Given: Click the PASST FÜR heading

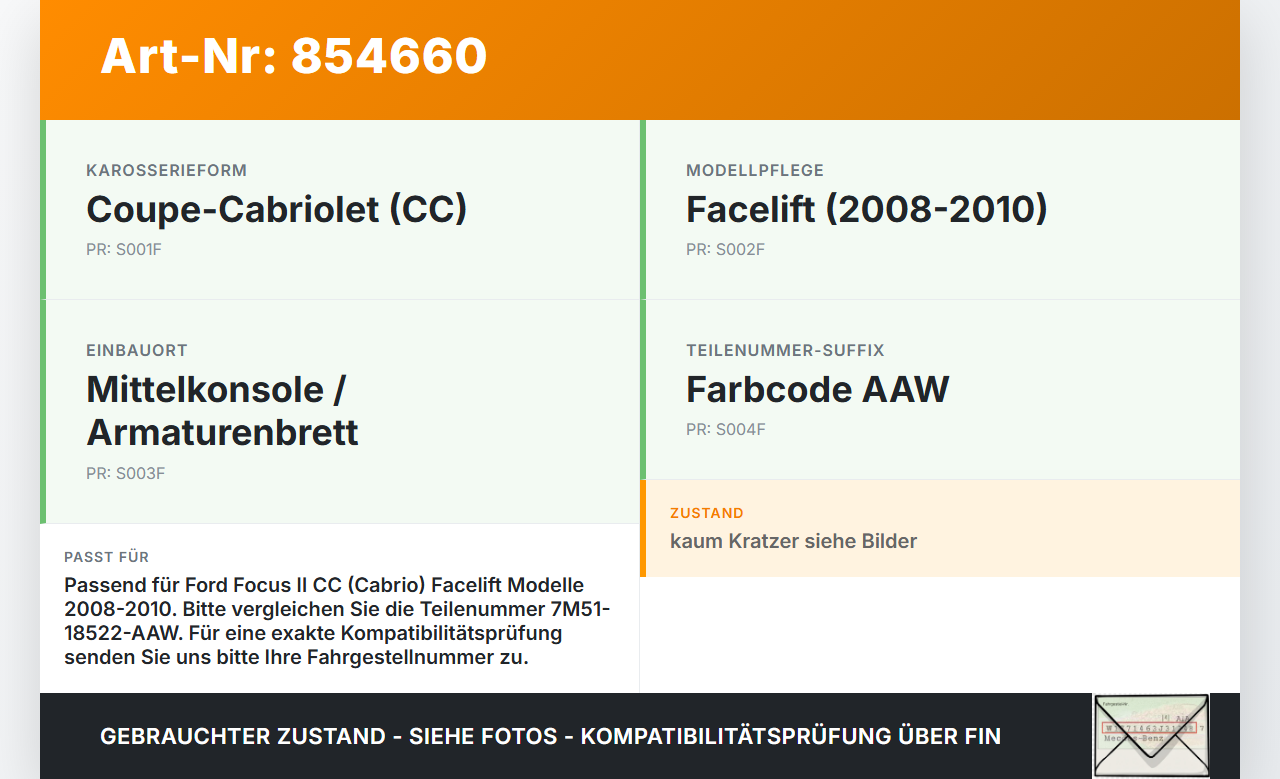Looking at the screenshot, I should (x=106, y=557).
